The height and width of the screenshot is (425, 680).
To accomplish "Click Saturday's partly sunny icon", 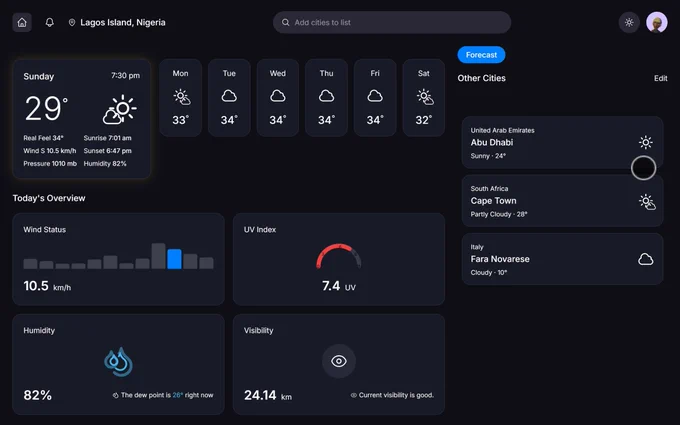I will point(425,97).
